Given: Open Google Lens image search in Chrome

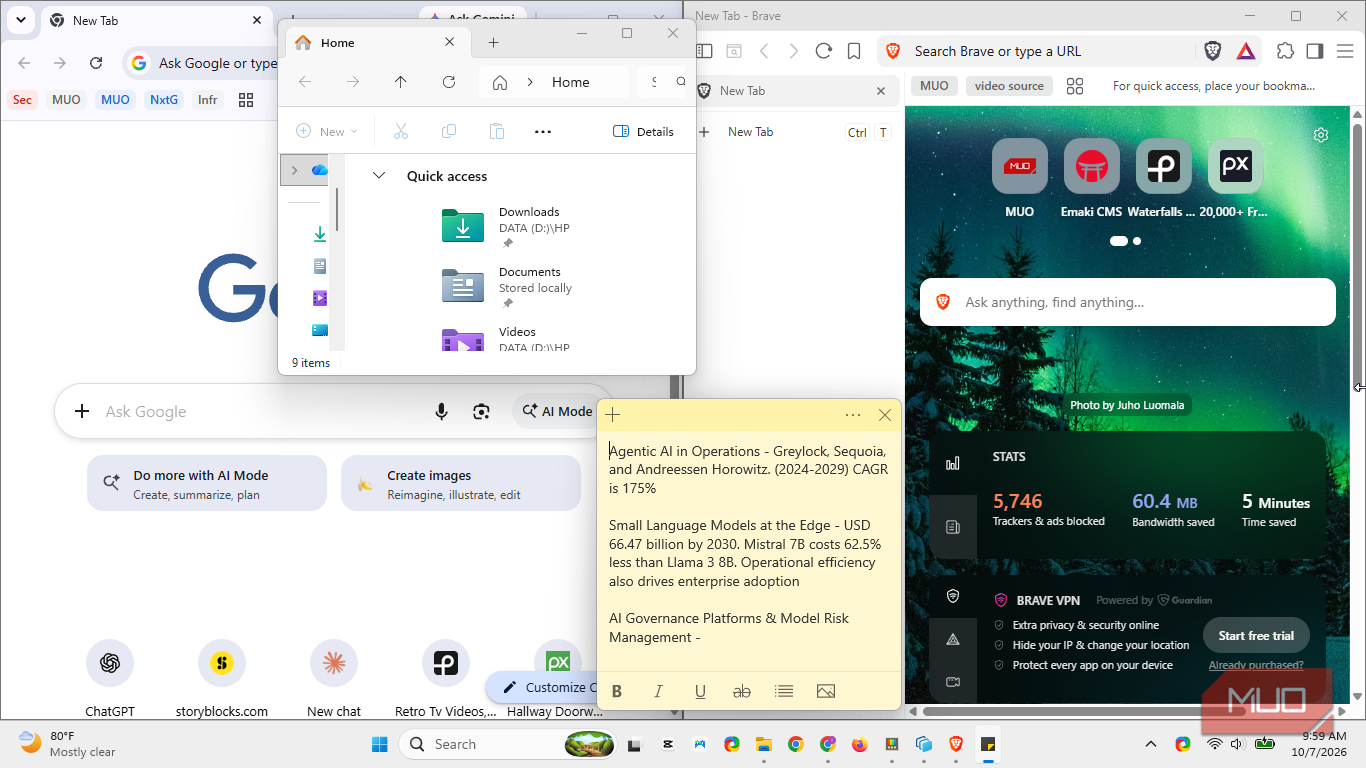Looking at the screenshot, I should pos(482,411).
